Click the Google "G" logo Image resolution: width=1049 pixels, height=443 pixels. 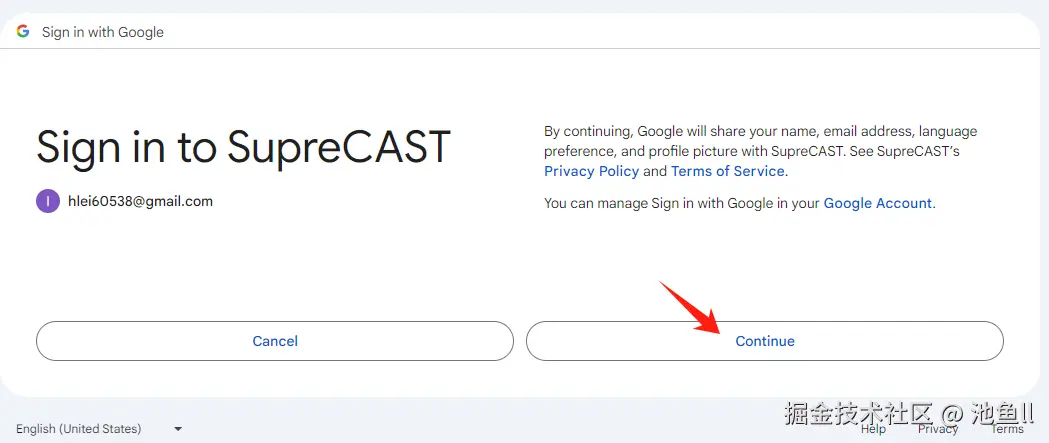pyautogui.click(x=23, y=31)
